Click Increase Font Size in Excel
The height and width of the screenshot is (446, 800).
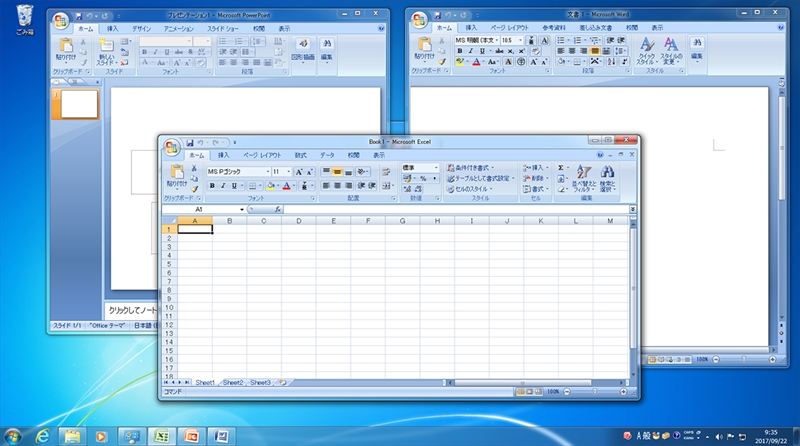(x=299, y=172)
